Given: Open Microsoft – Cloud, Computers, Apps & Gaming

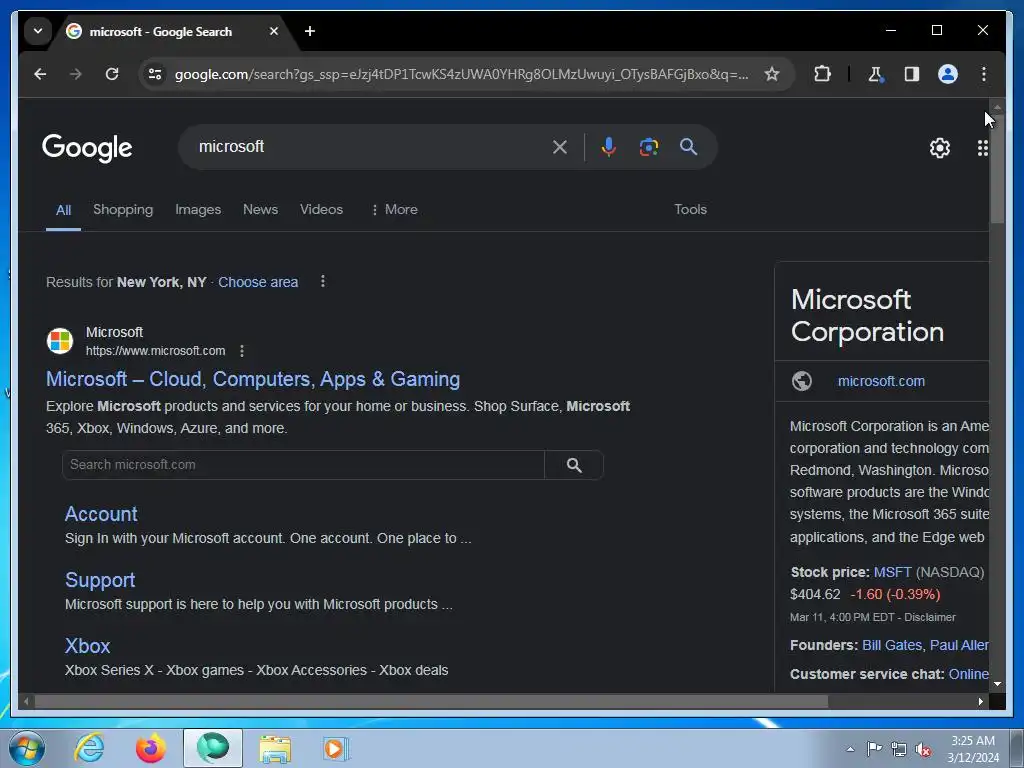Looking at the screenshot, I should 253,379.
